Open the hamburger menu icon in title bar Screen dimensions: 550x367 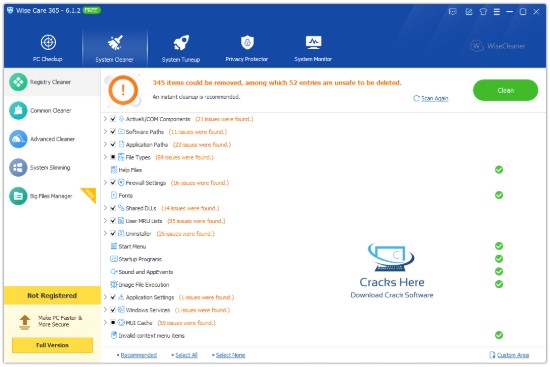pos(497,12)
